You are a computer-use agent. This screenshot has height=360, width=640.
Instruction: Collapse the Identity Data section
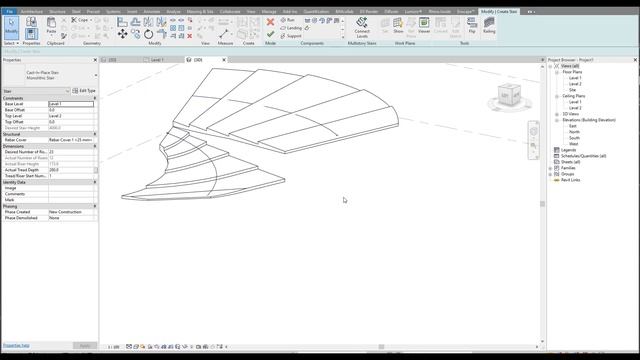pos(95,182)
